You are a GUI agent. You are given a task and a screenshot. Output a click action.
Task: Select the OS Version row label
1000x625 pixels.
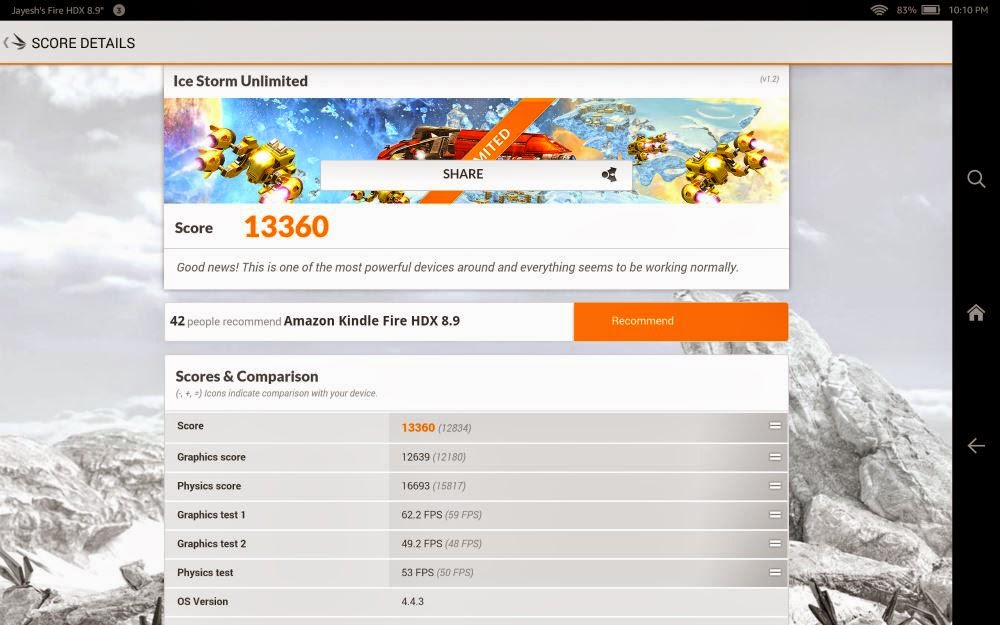pos(203,601)
